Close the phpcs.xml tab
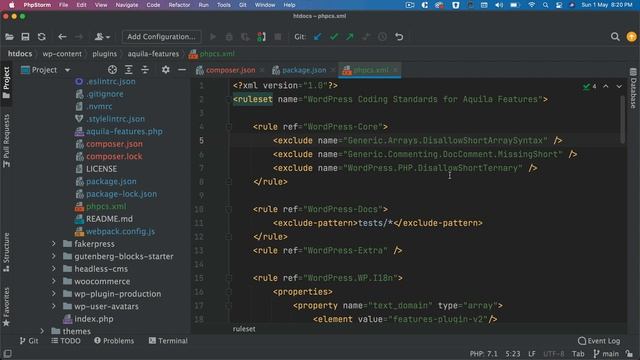Viewport: 640px width, 360px height. point(395,70)
